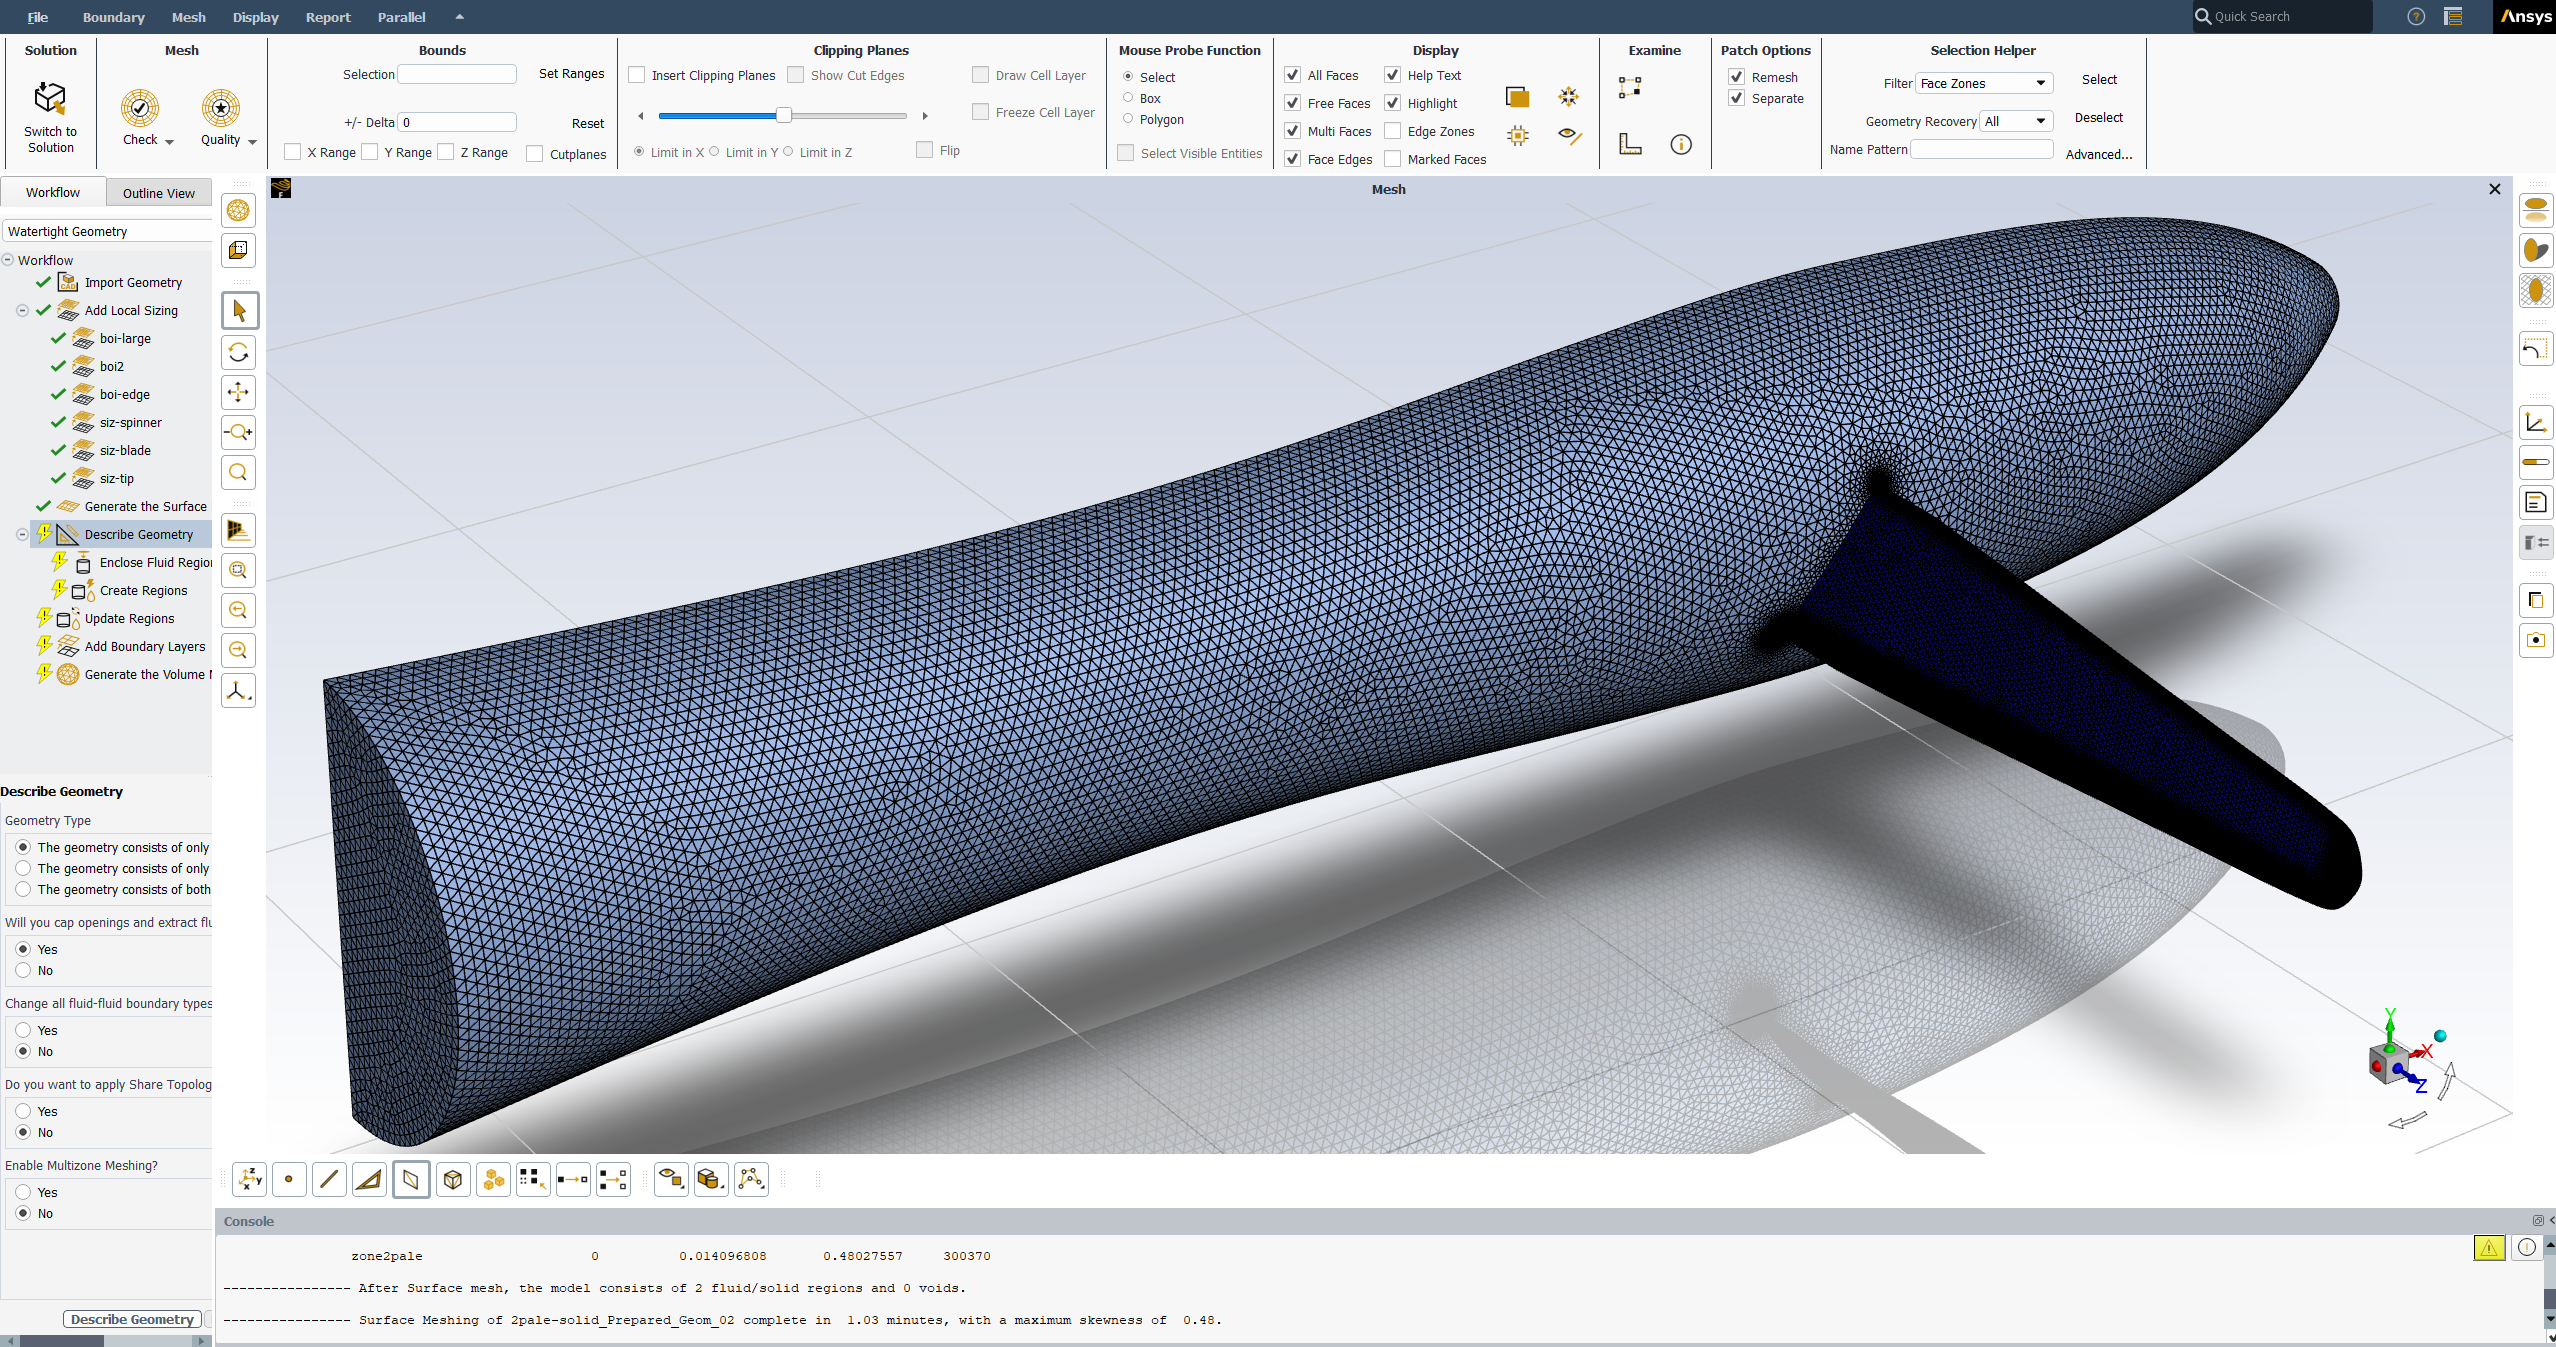Click the edge selection filter icon

pyautogui.click(x=329, y=1179)
